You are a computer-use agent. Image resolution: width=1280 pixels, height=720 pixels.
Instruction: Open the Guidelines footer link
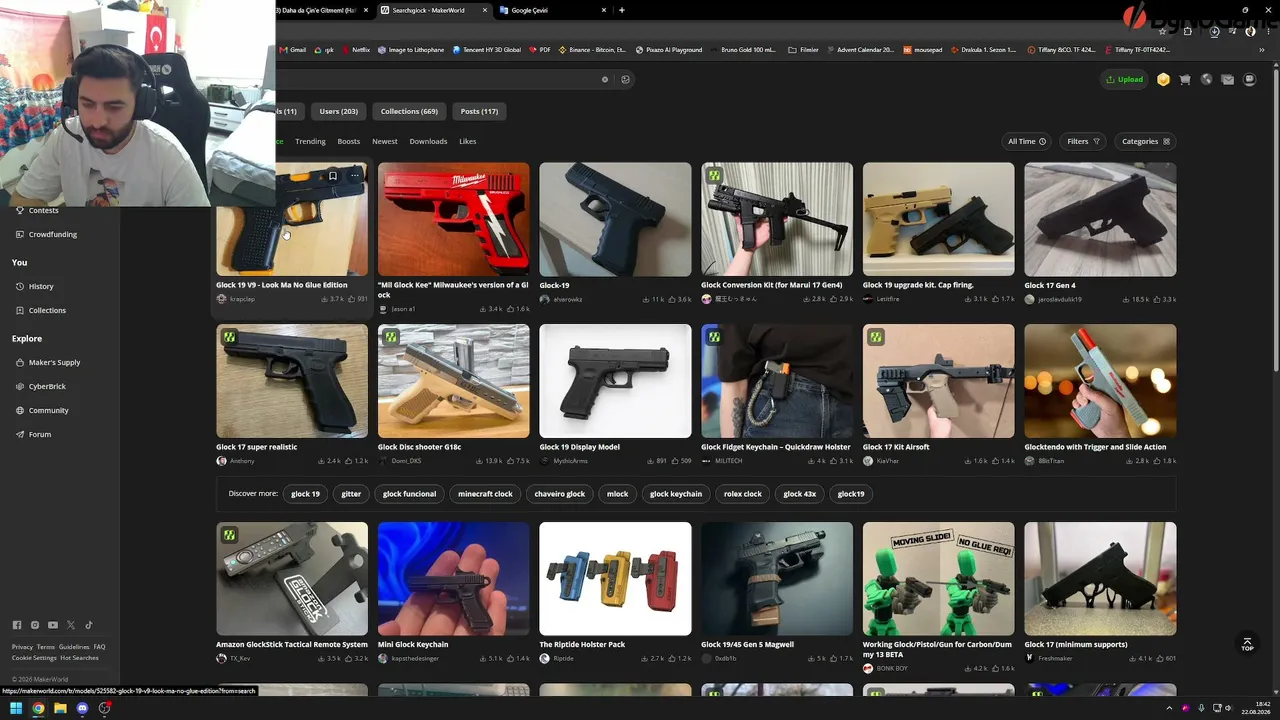point(74,647)
